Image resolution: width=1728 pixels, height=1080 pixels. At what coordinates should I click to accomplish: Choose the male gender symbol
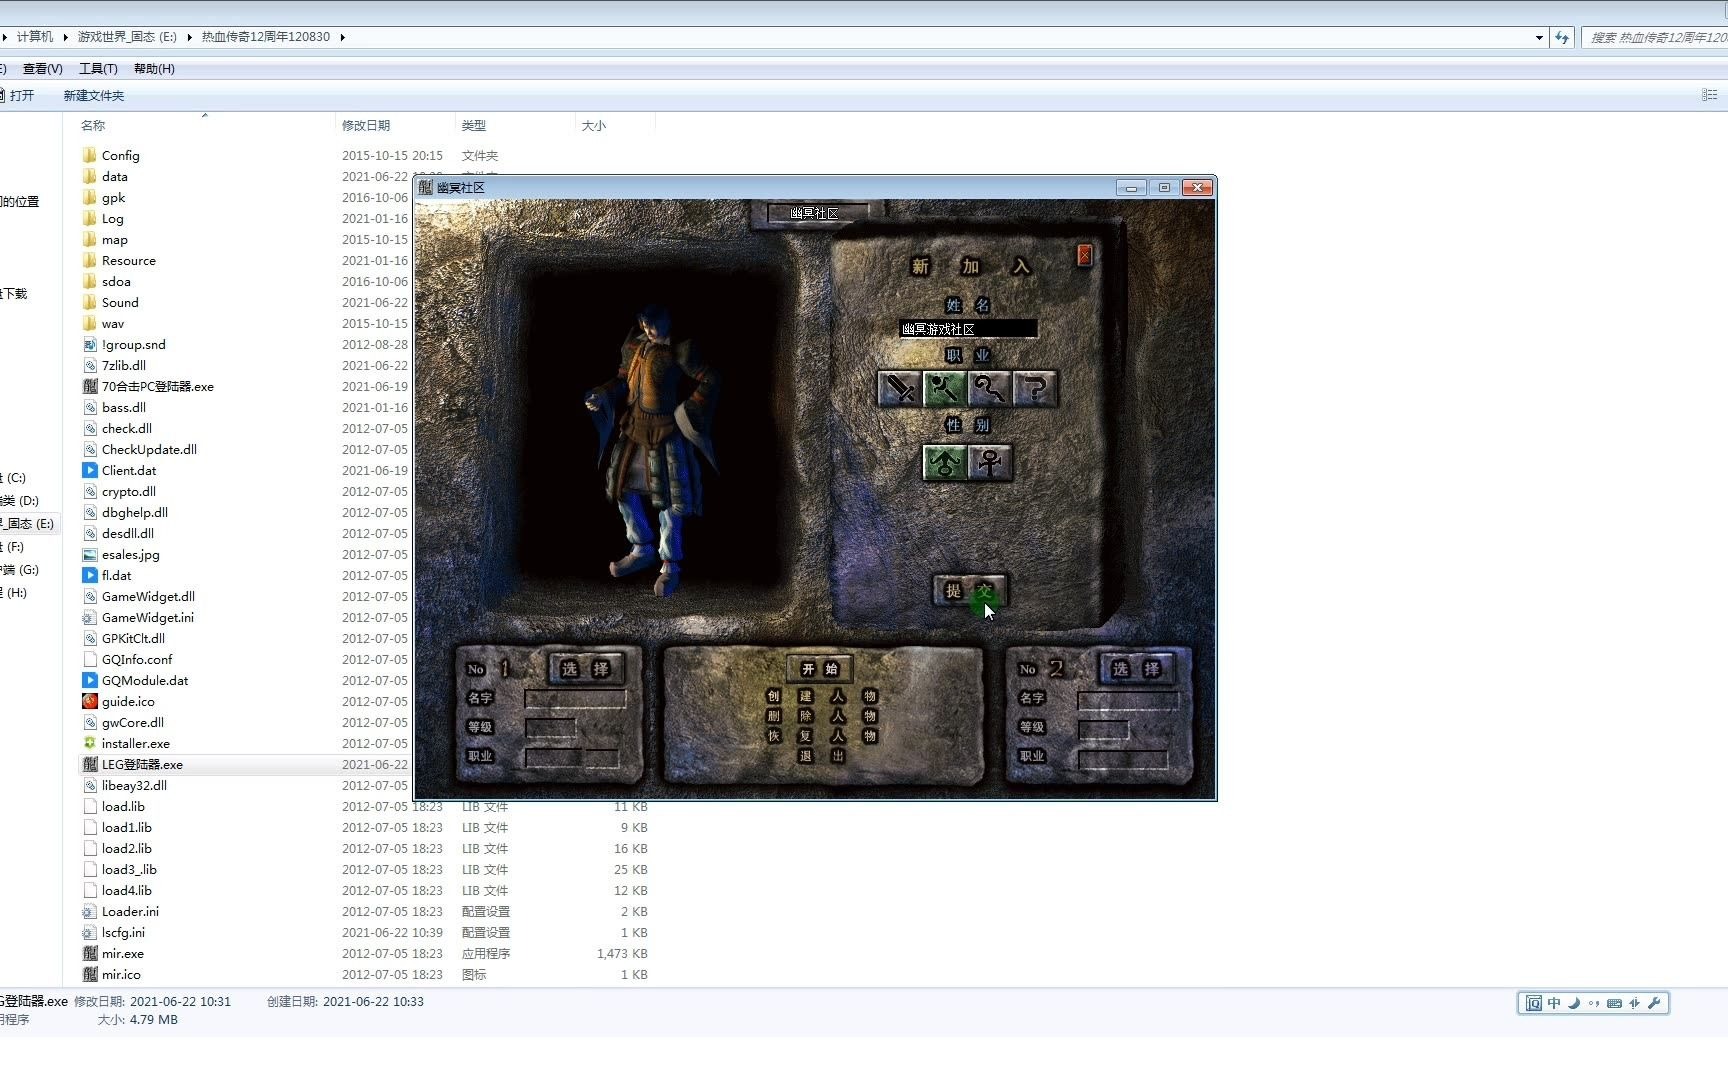(x=944, y=463)
